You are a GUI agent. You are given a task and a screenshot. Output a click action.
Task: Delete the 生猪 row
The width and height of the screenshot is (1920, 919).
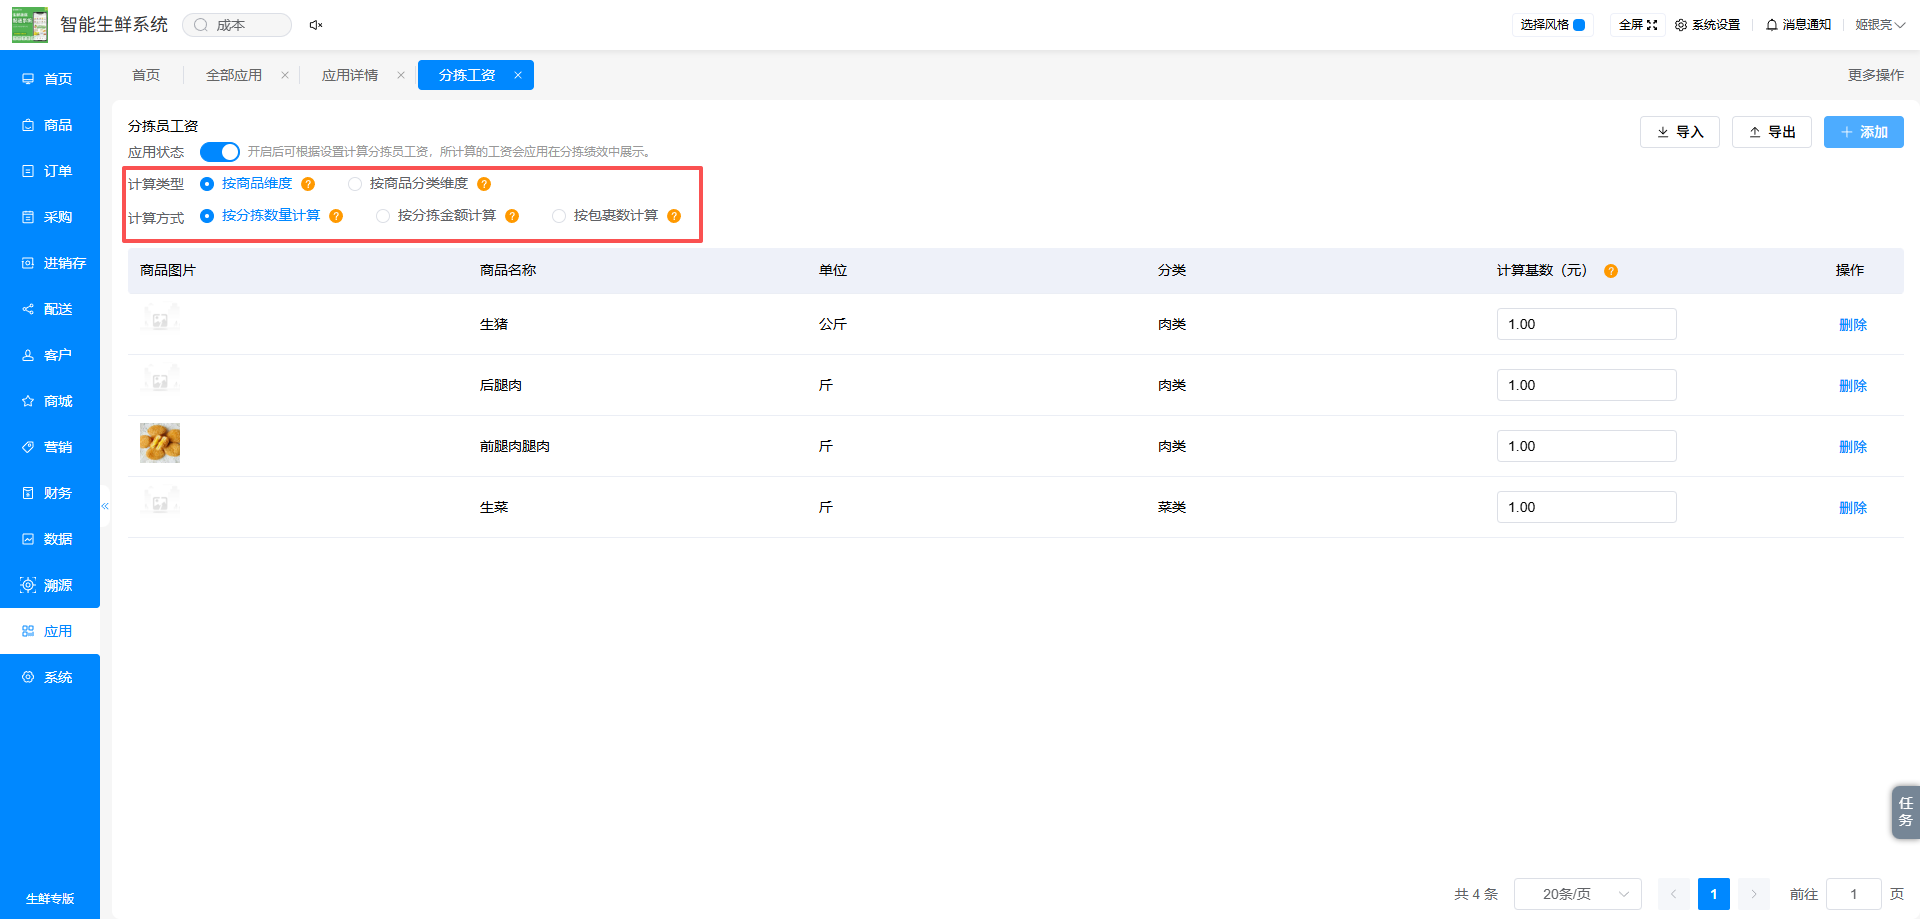tap(1852, 325)
